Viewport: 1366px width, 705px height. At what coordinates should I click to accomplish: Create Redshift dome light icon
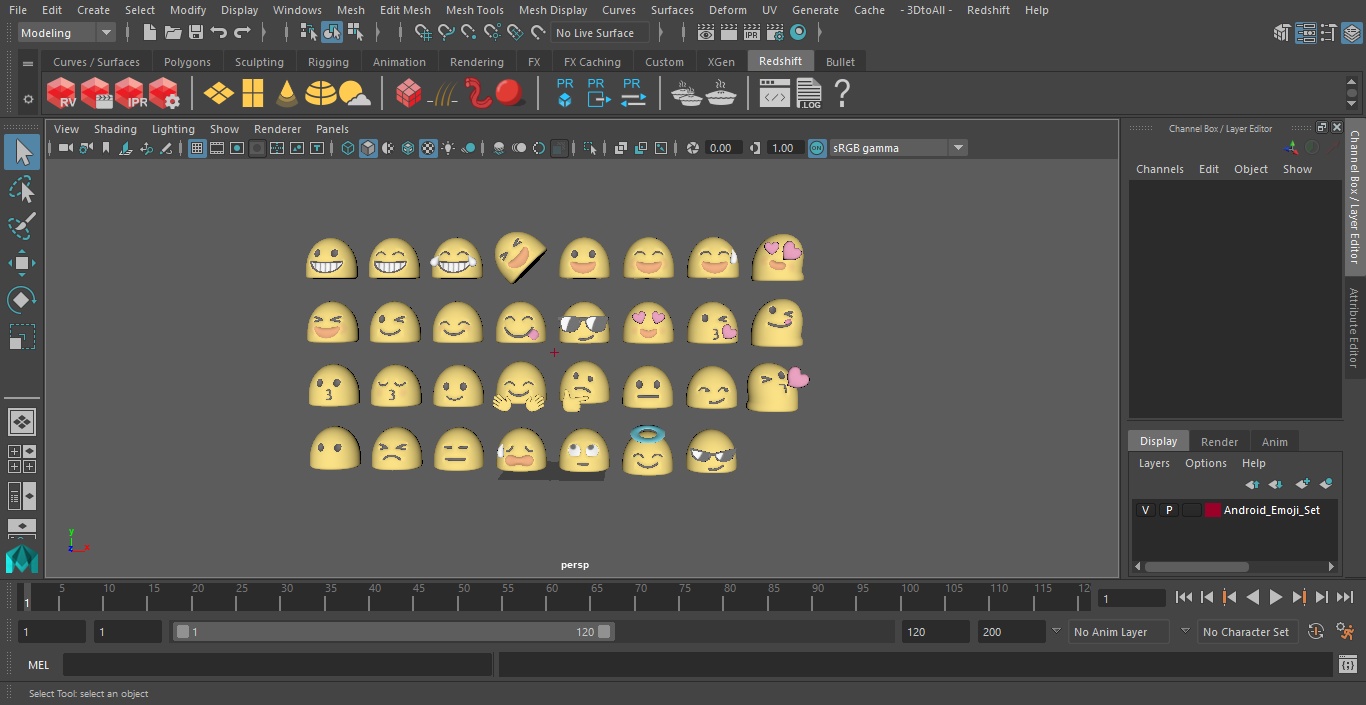coord(321,94)
